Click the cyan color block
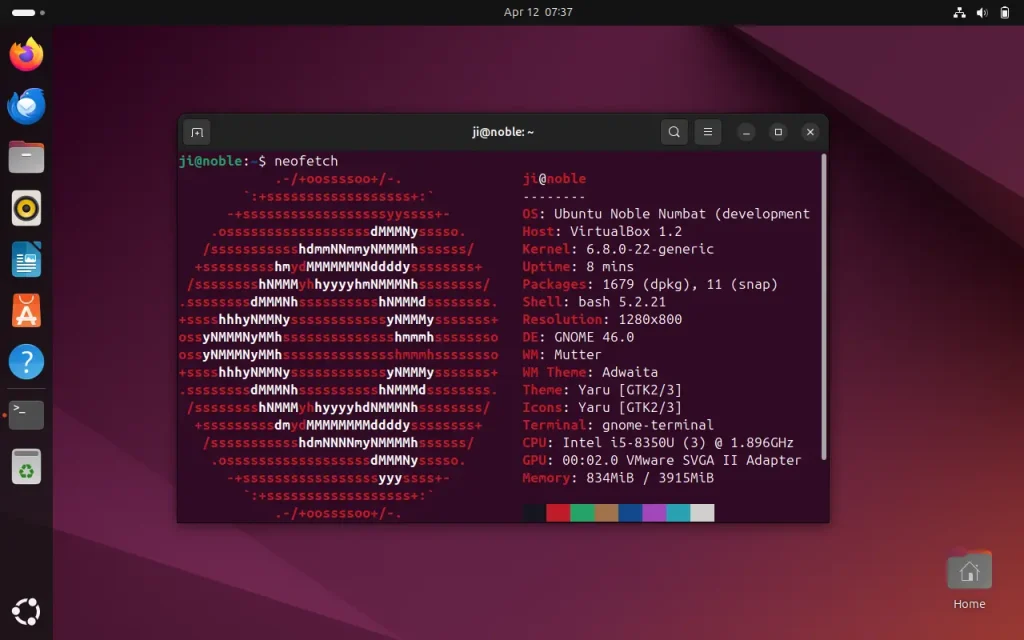Viewport: 1024px width, 640px height. [x=679, y=513]
